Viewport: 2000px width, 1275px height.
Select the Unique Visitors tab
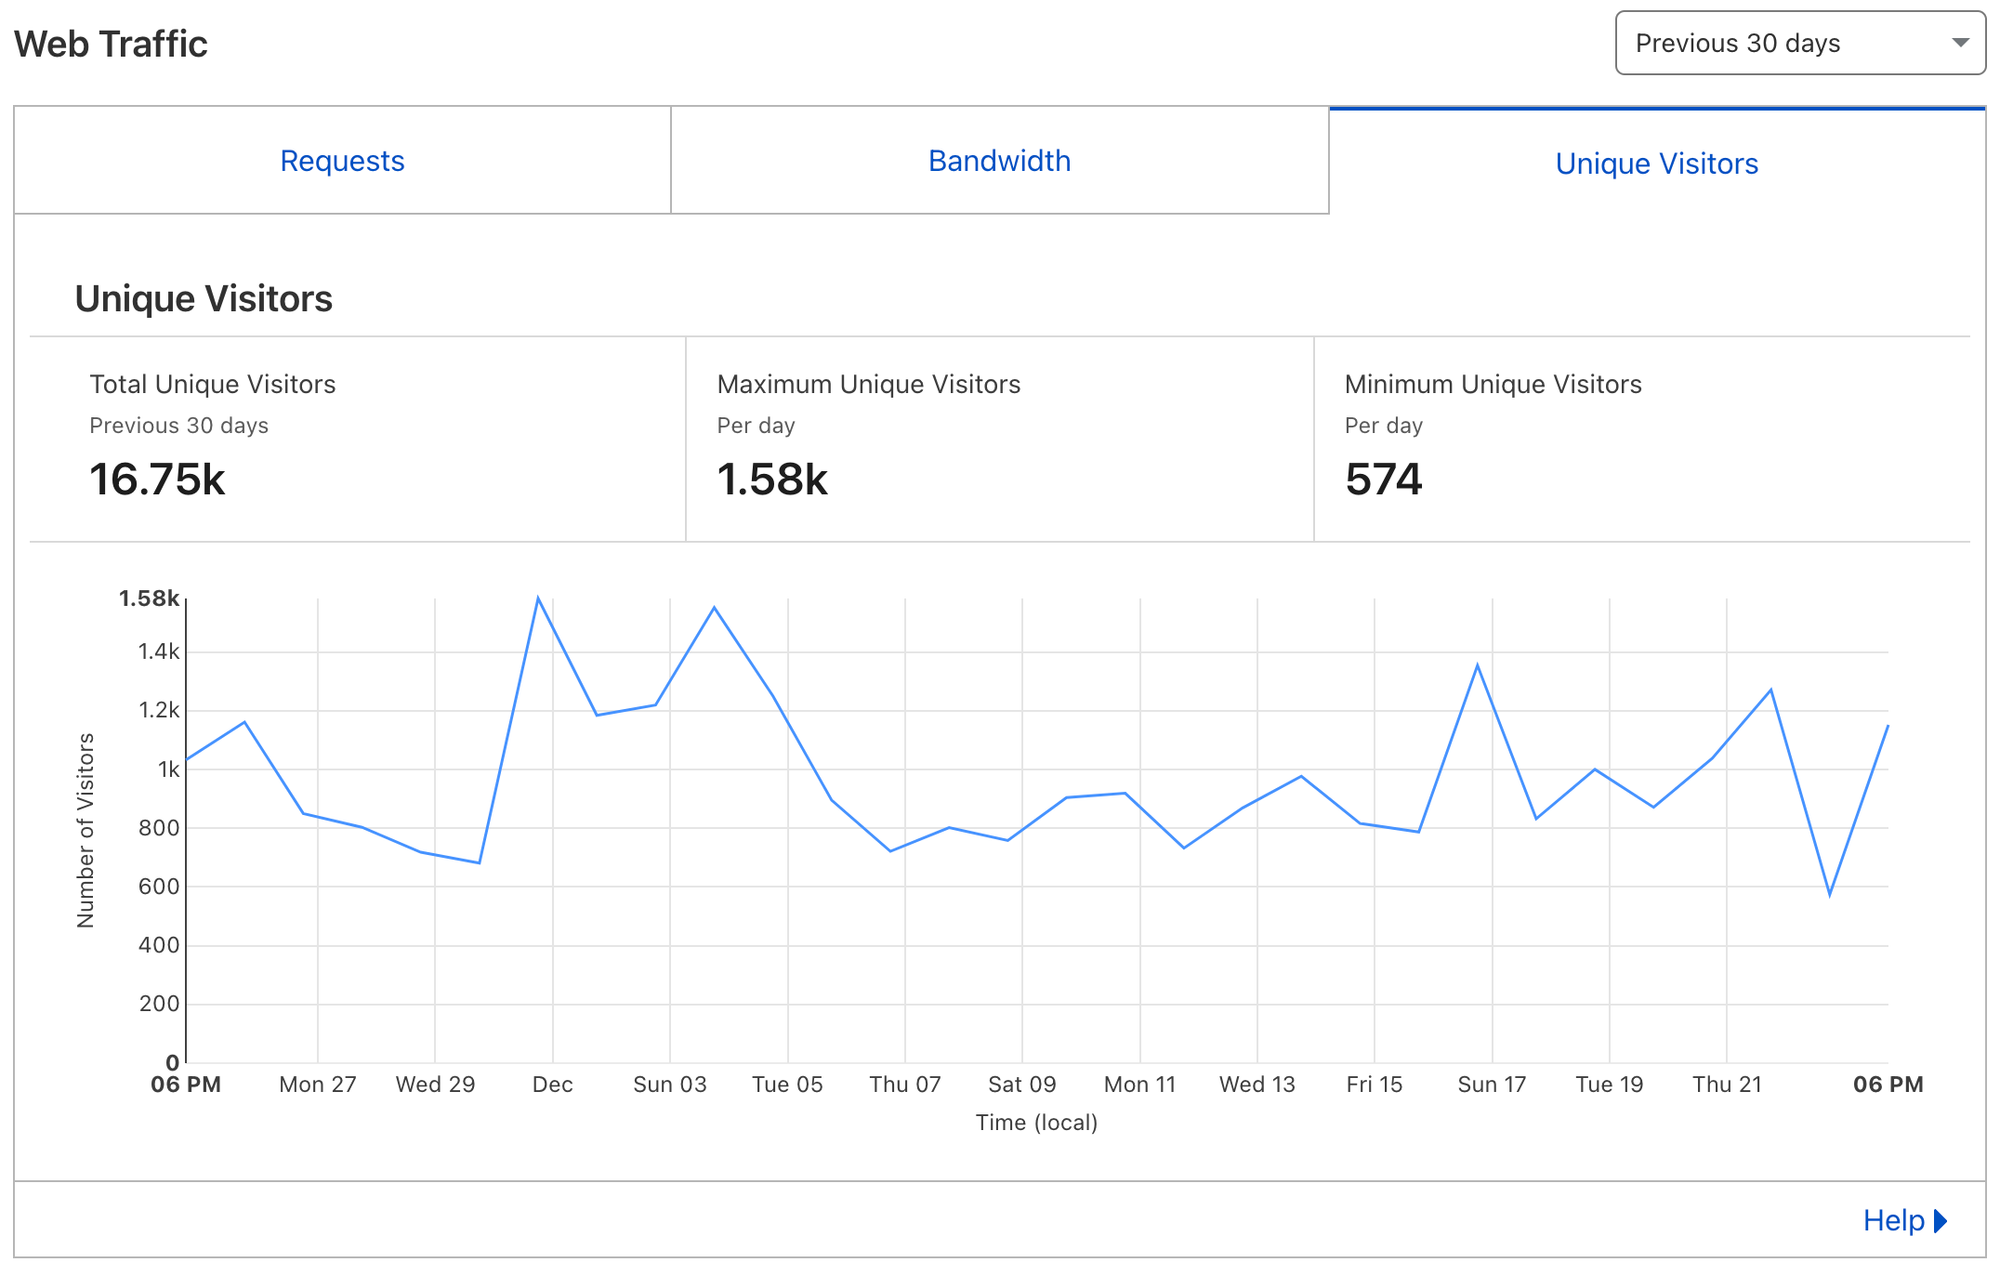click(x=1656, y=163)
